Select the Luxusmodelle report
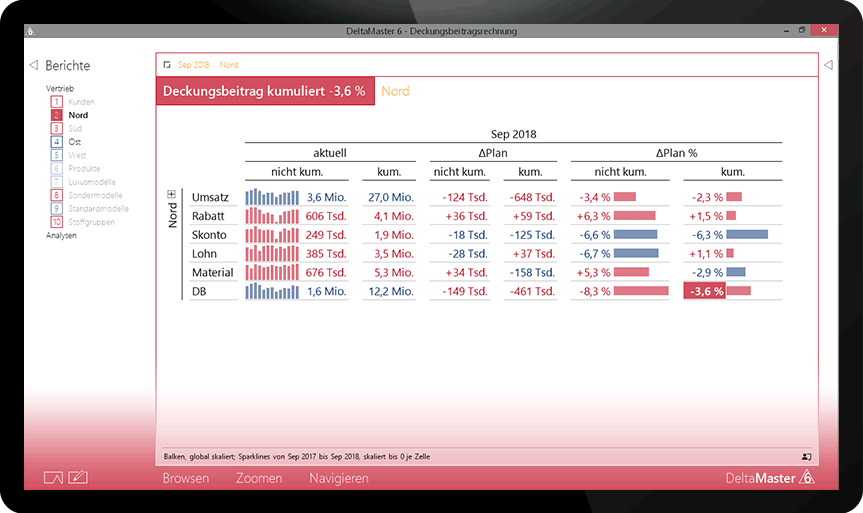Image resolution: width=863 pixels, height=513 pixels. (92, 182)
